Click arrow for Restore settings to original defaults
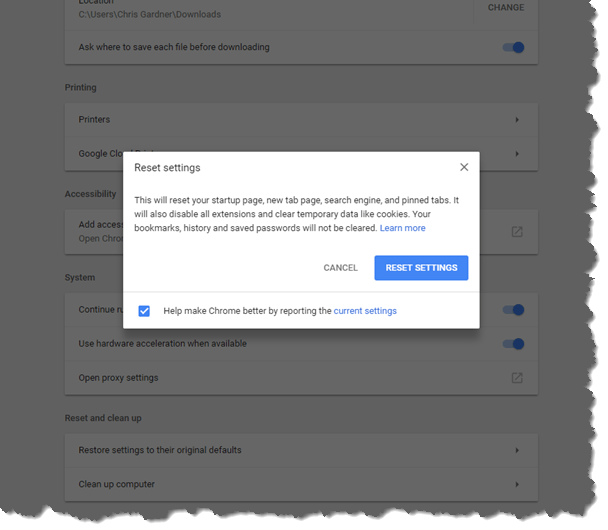This screenshot has height=530, width=608. point(517,450)
